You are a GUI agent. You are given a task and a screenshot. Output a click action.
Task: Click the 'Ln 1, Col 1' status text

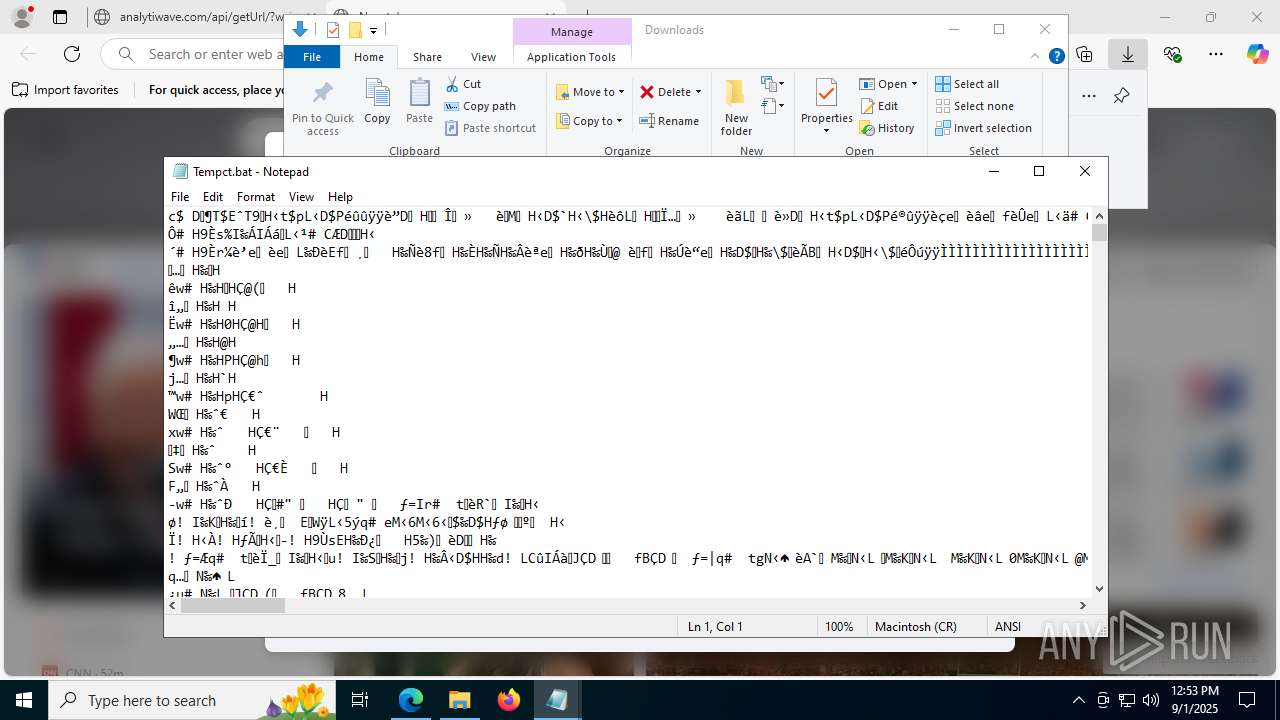[715, 627]
